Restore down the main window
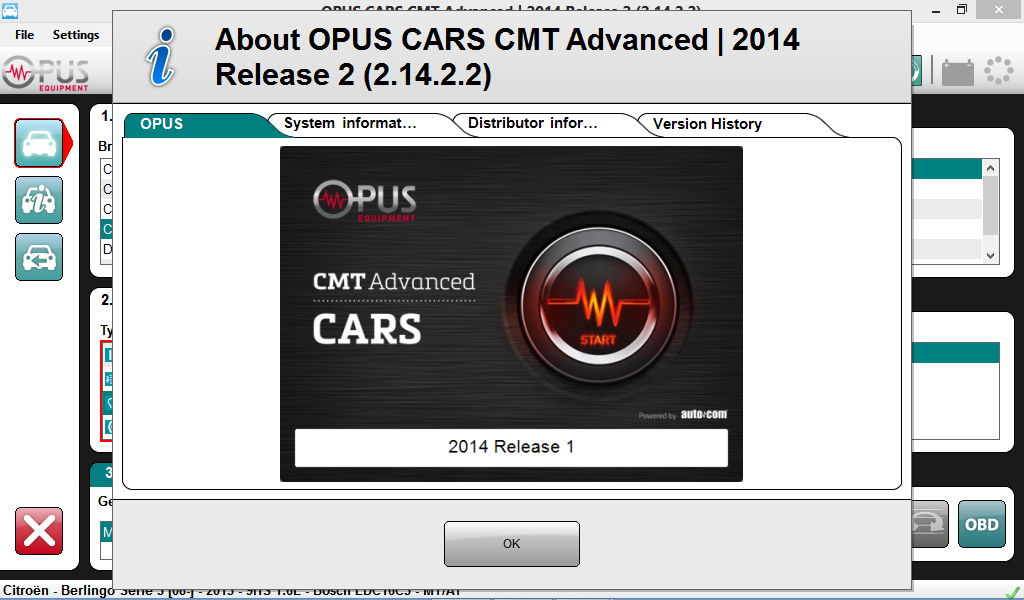 961,10
